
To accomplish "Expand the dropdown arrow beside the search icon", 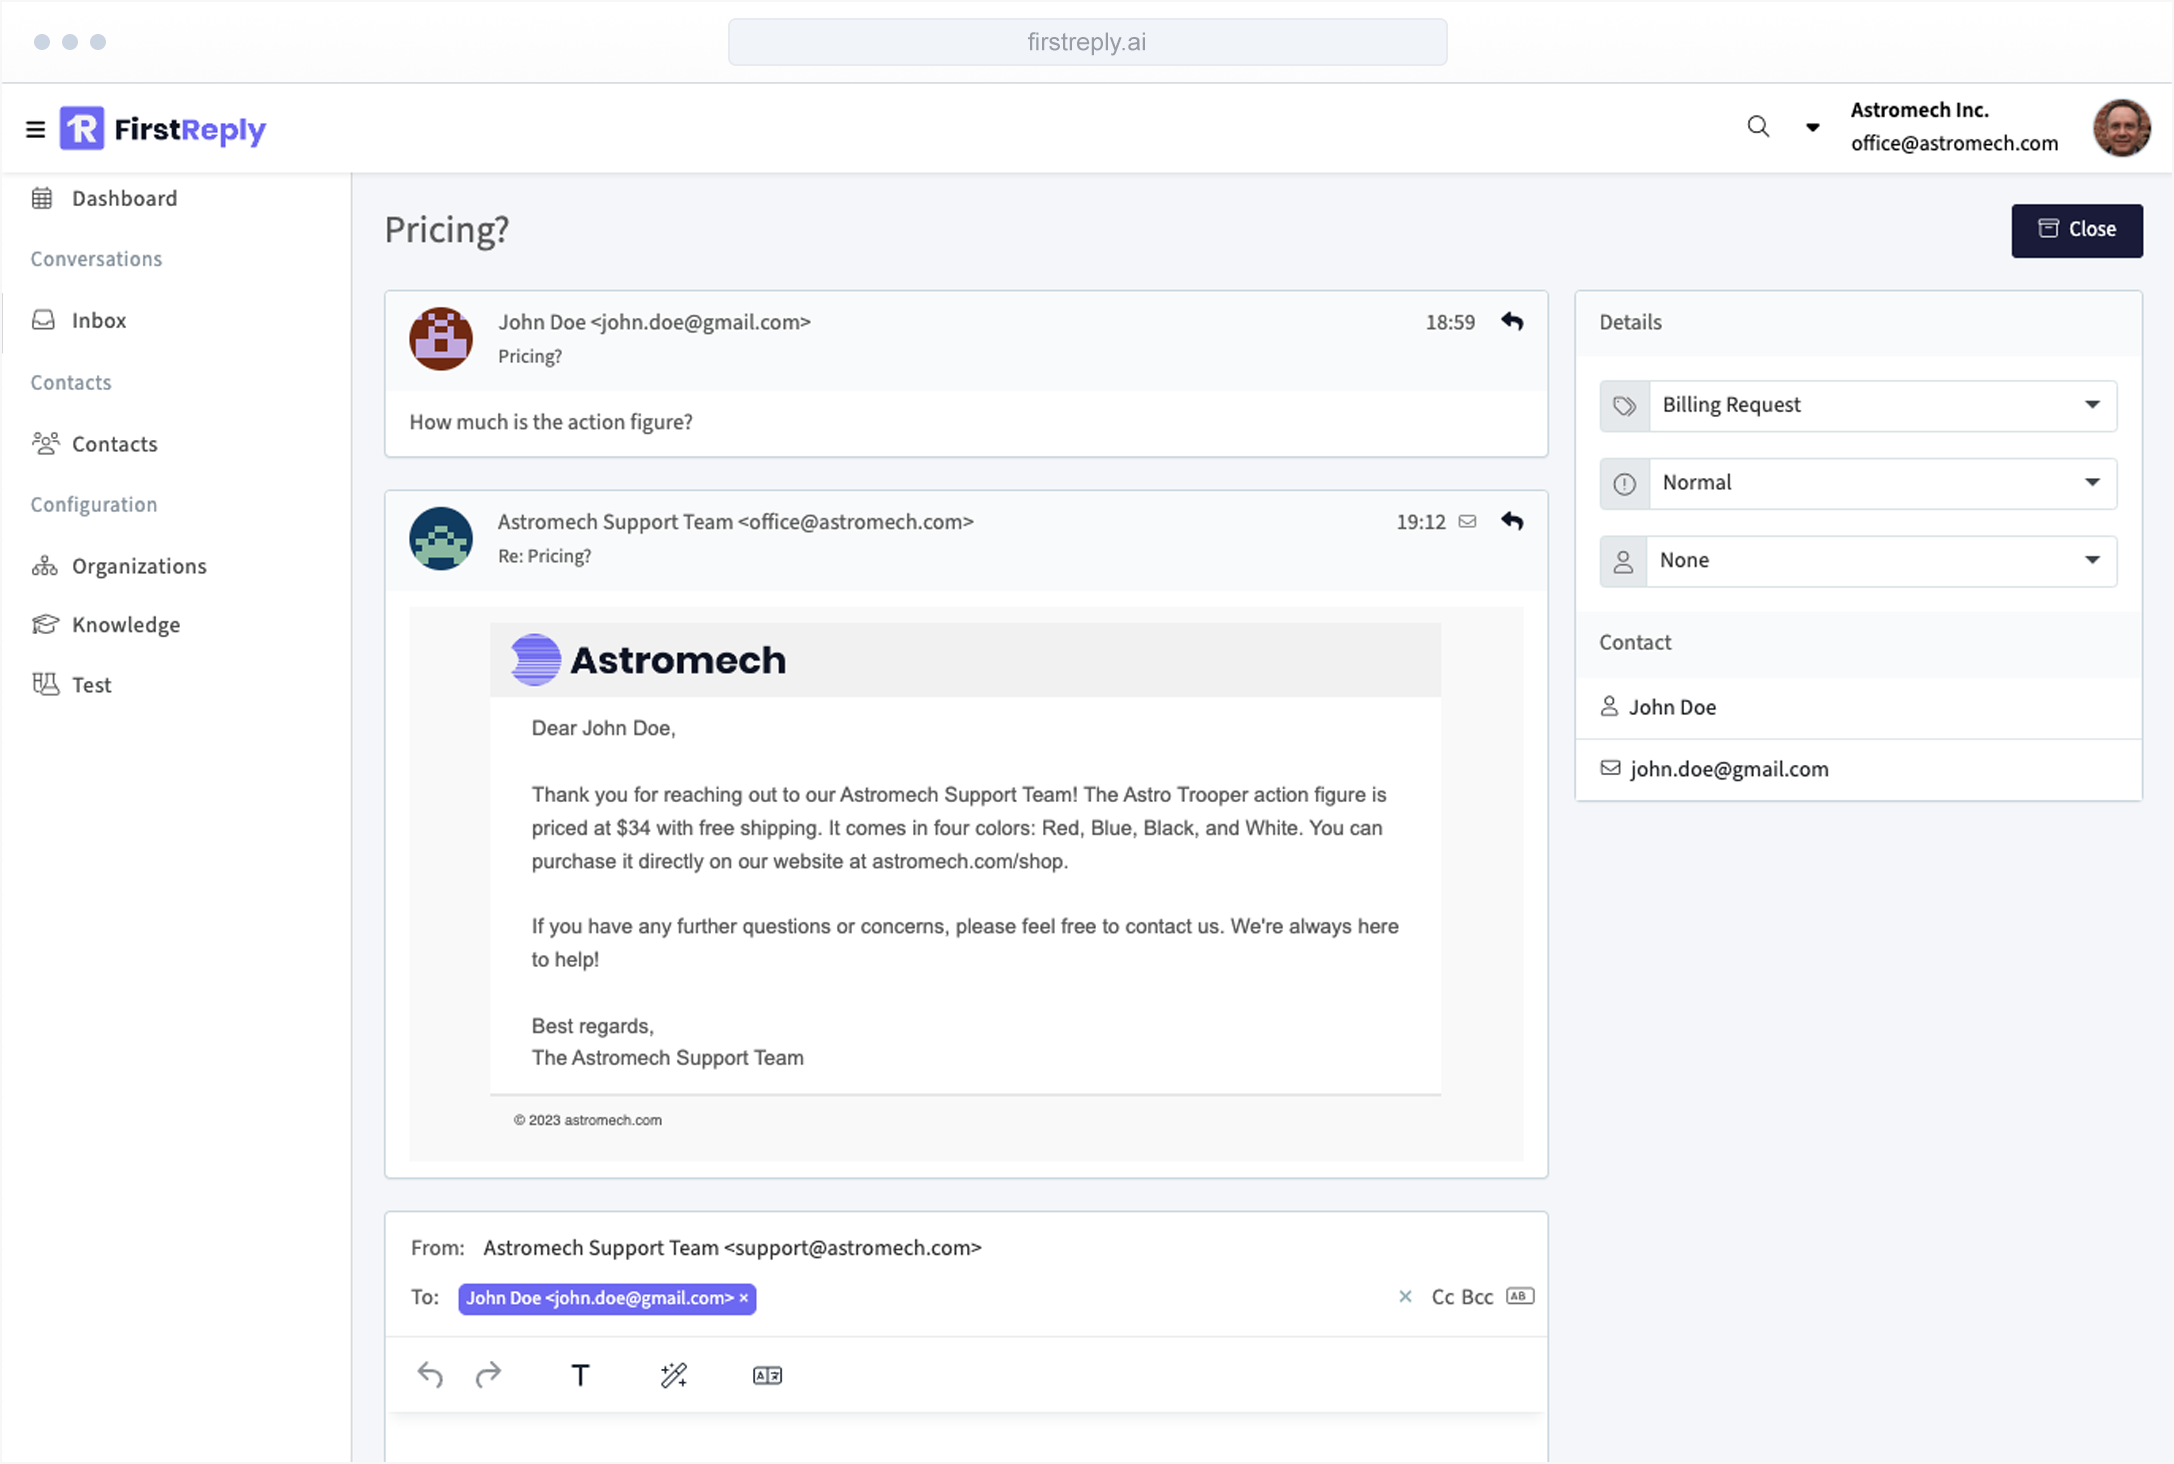I will pyautogui.click(x=1812, y=127).
